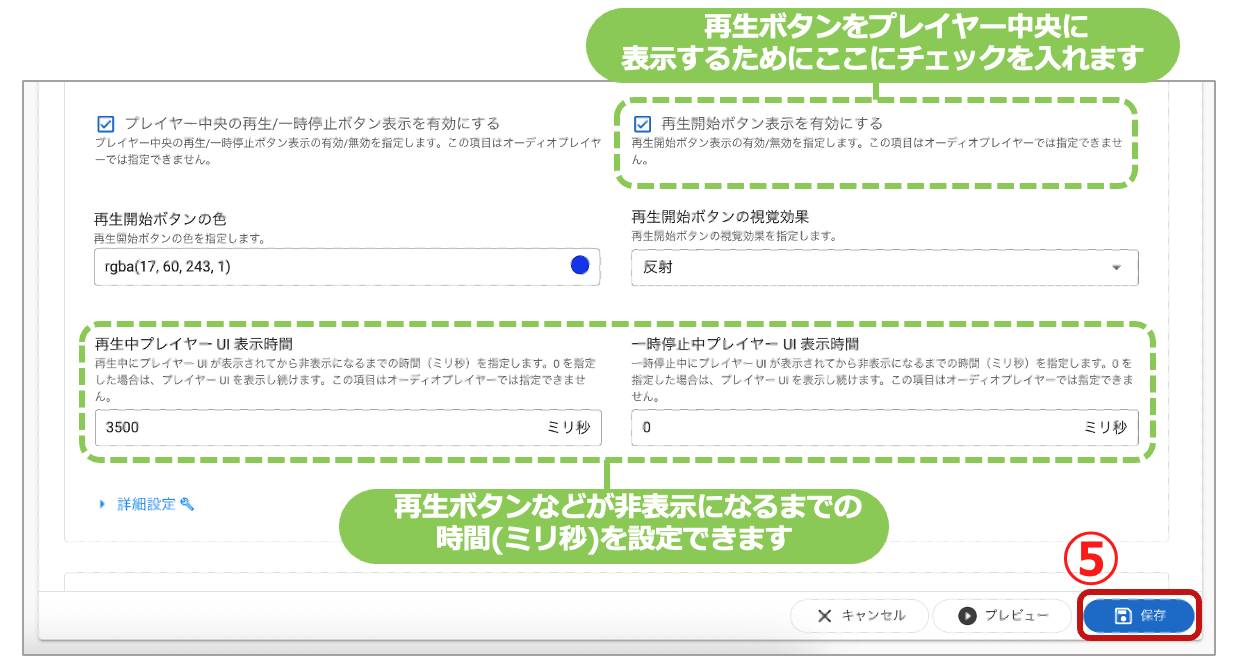The width and height of the screenshot is (1236, 668).
Task: Select the プレビュー button
Action: pos(1000,616)
